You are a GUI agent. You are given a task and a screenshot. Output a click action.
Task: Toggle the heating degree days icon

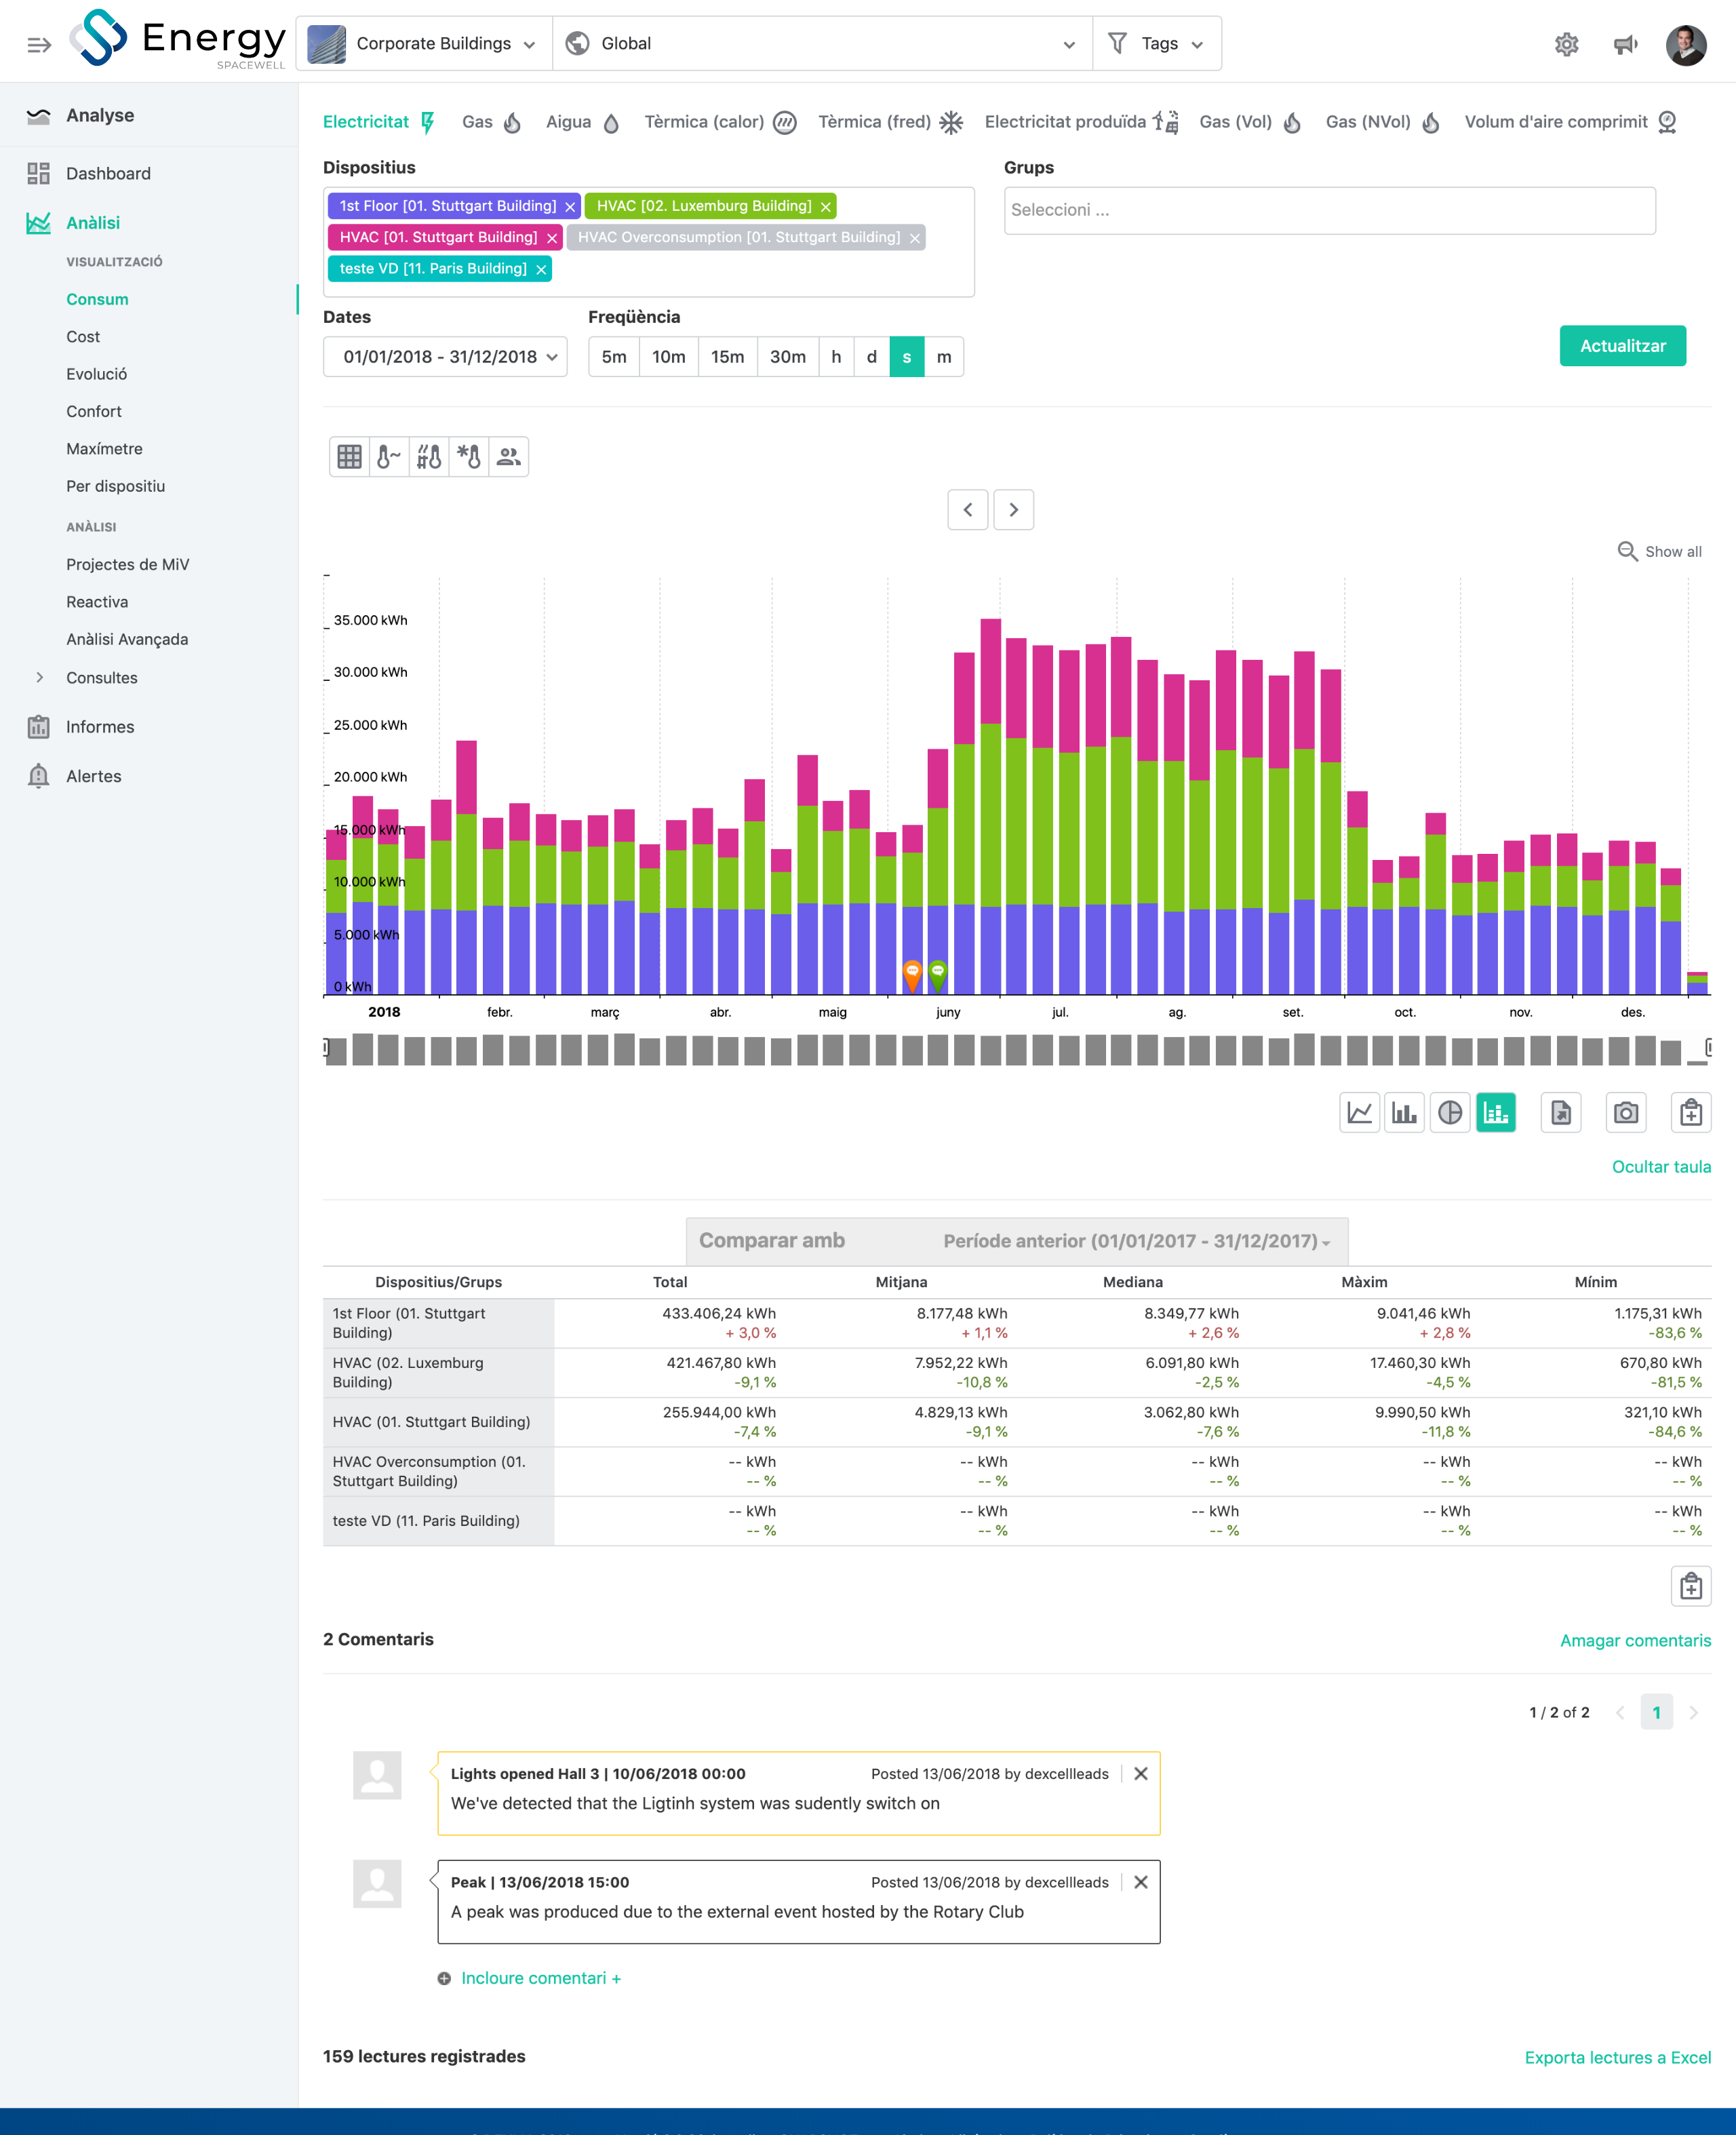[428, 456]
